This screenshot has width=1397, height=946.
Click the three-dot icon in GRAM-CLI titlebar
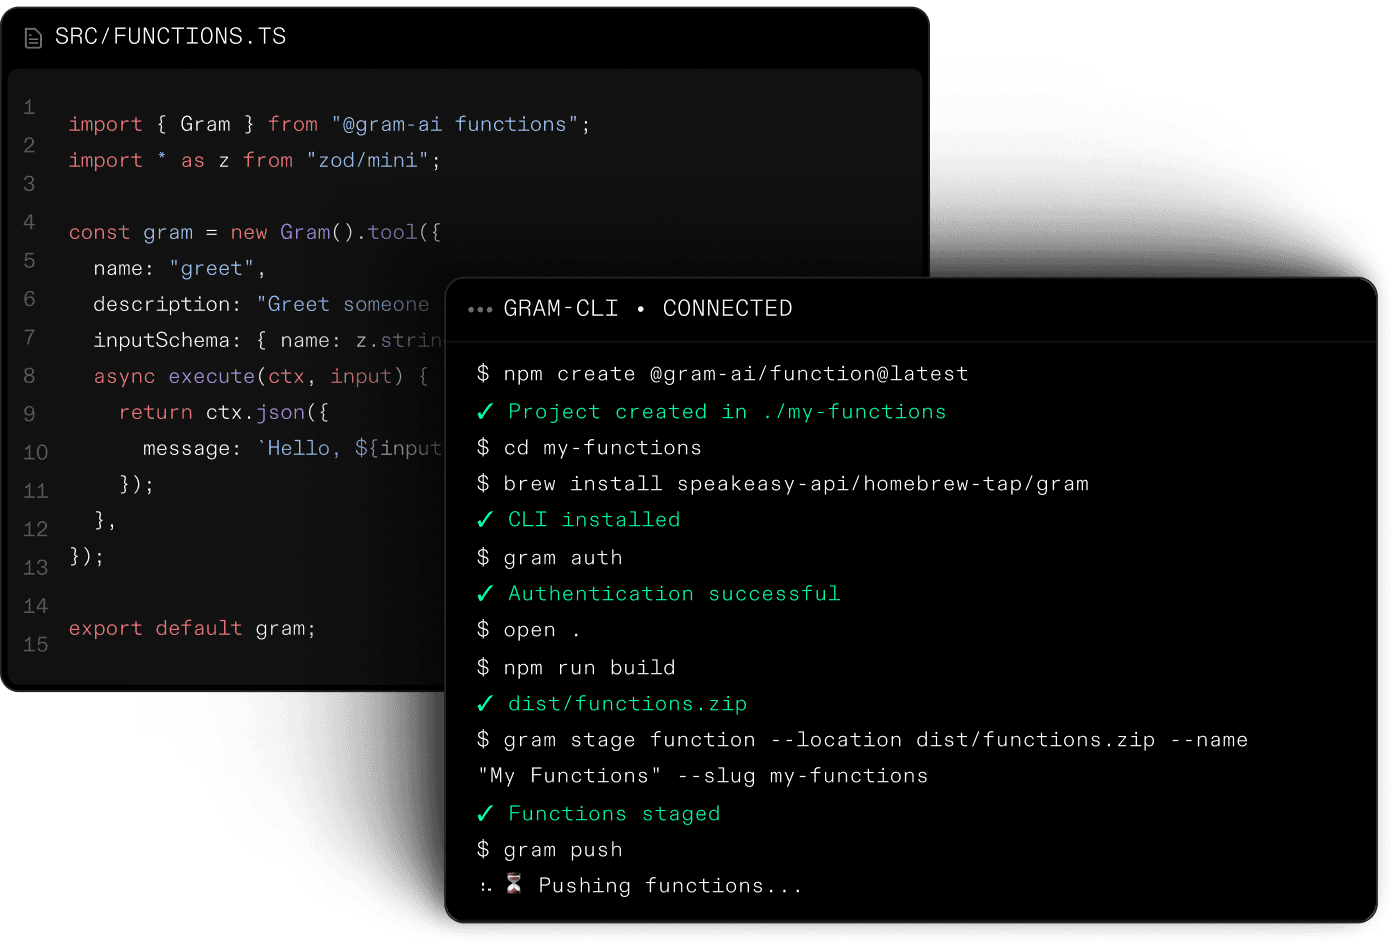click(479, 309)
